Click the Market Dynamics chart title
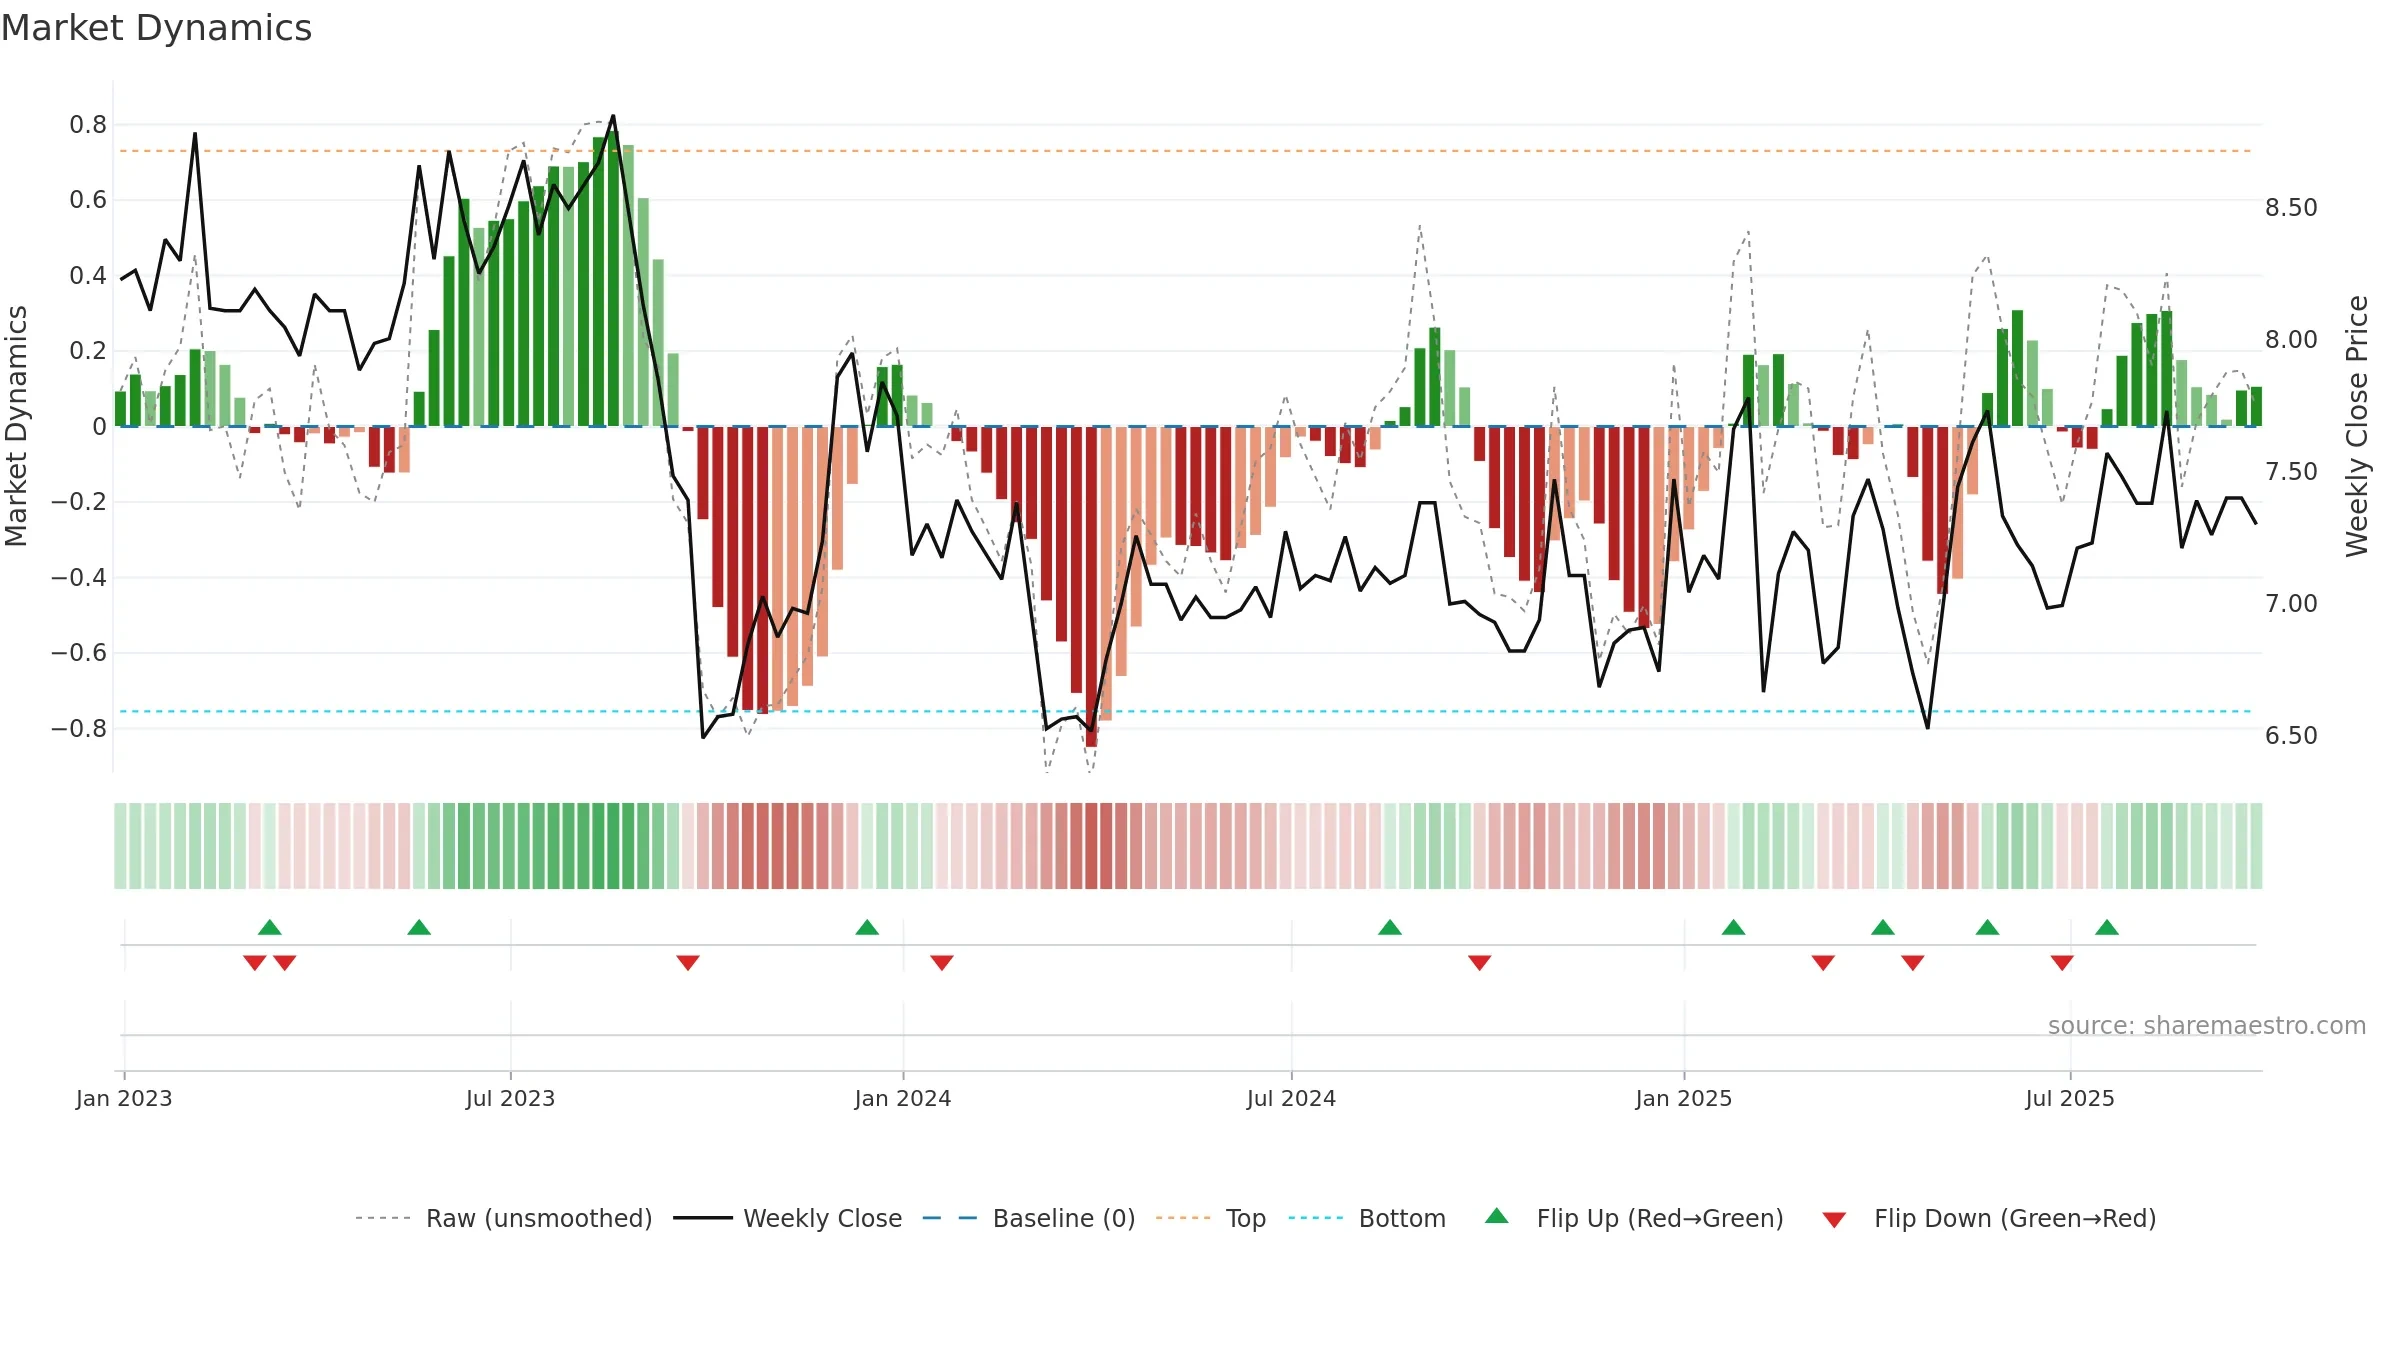Image resolution: width=2400 pixels, height=1350 pixels. coord(156,28)
